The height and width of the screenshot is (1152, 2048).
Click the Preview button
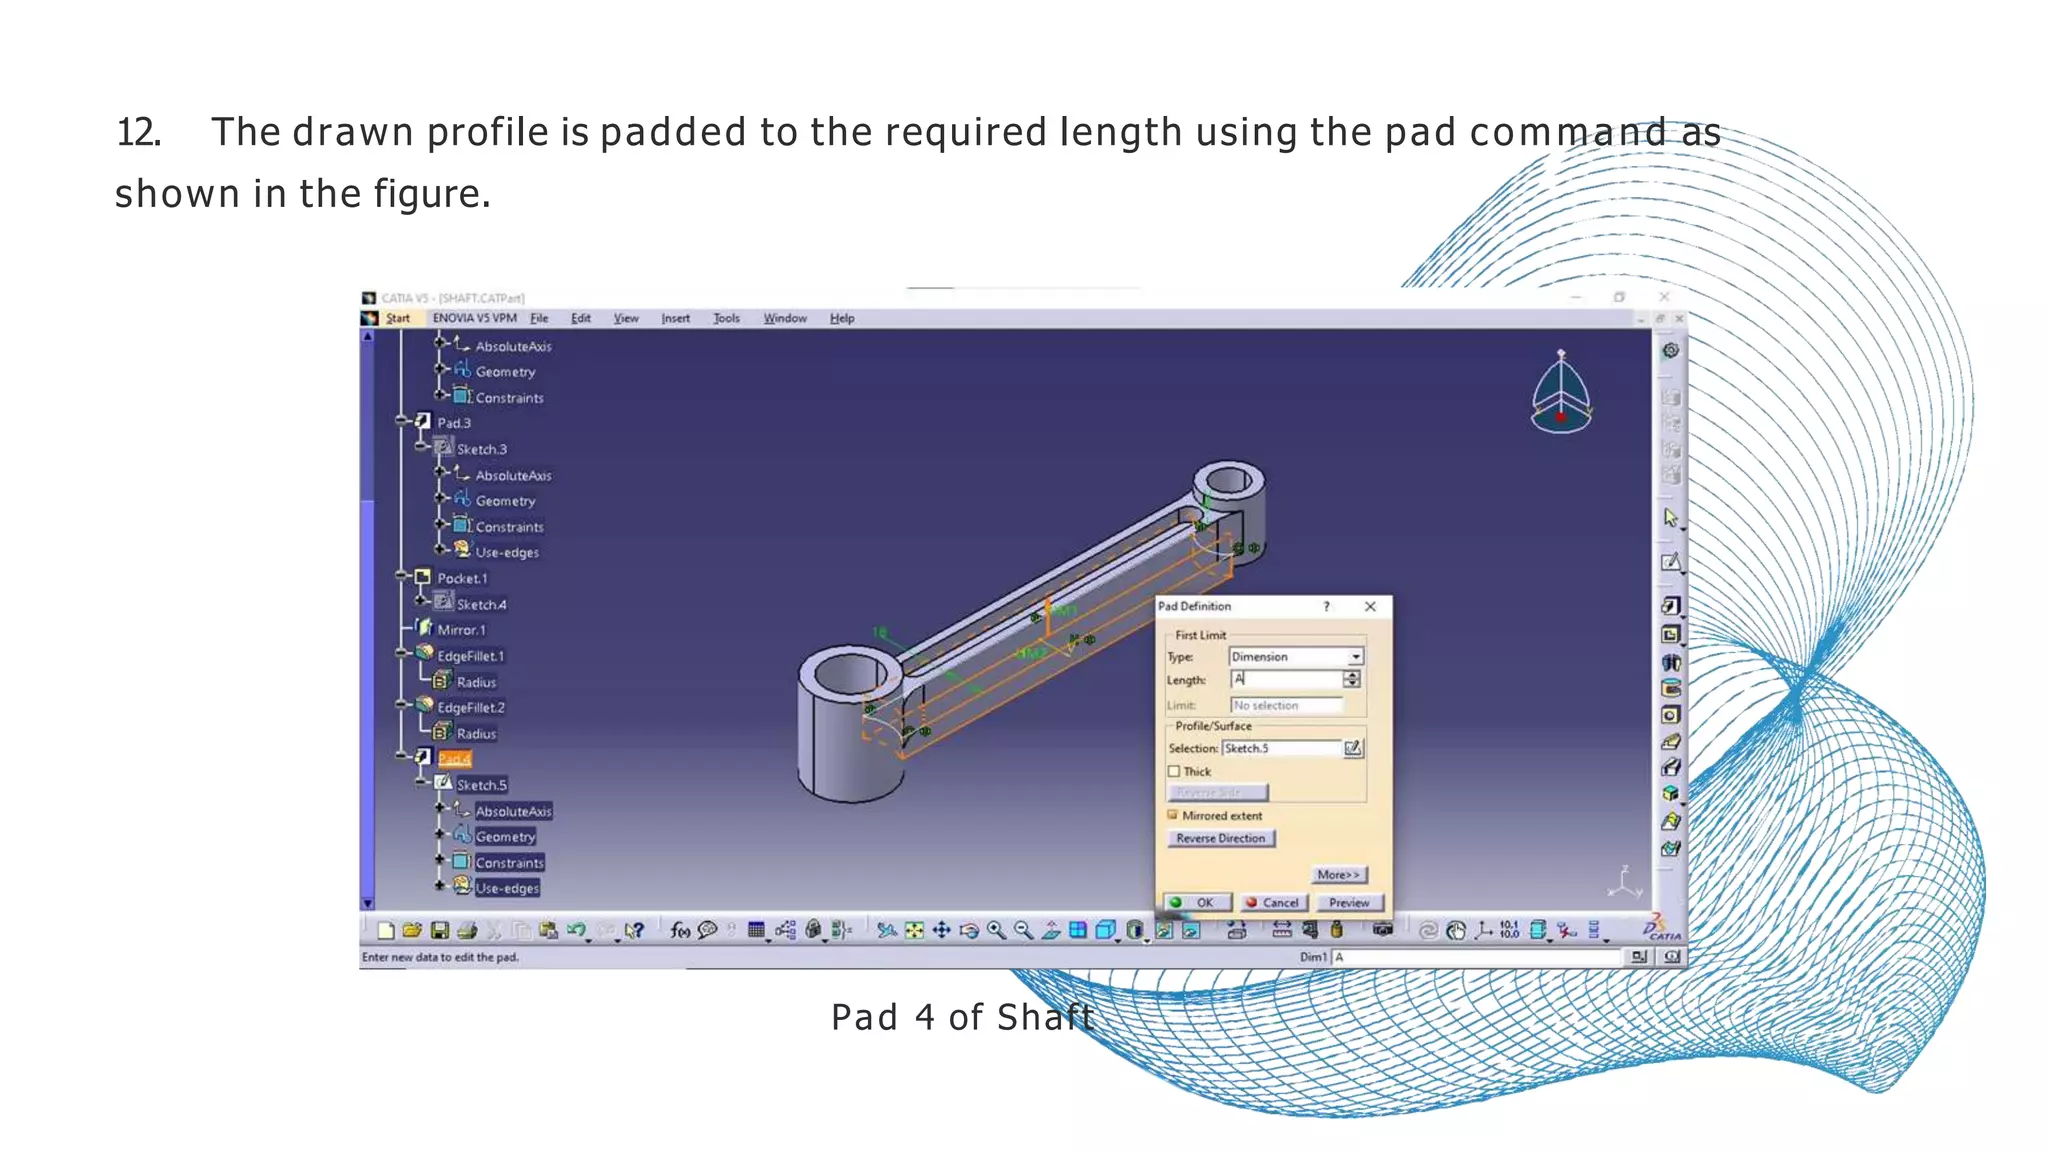tap(1348, 902)
